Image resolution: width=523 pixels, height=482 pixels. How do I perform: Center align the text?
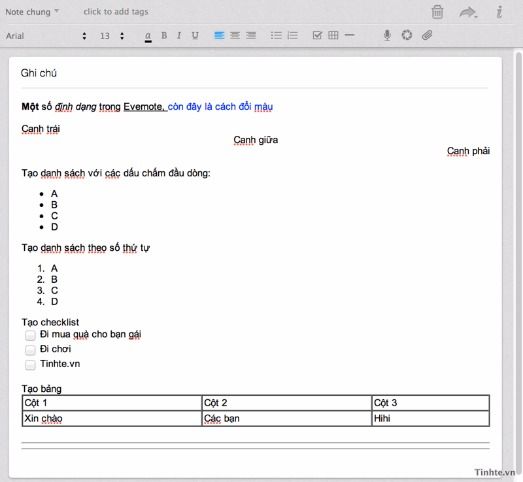tap(235, 35)
